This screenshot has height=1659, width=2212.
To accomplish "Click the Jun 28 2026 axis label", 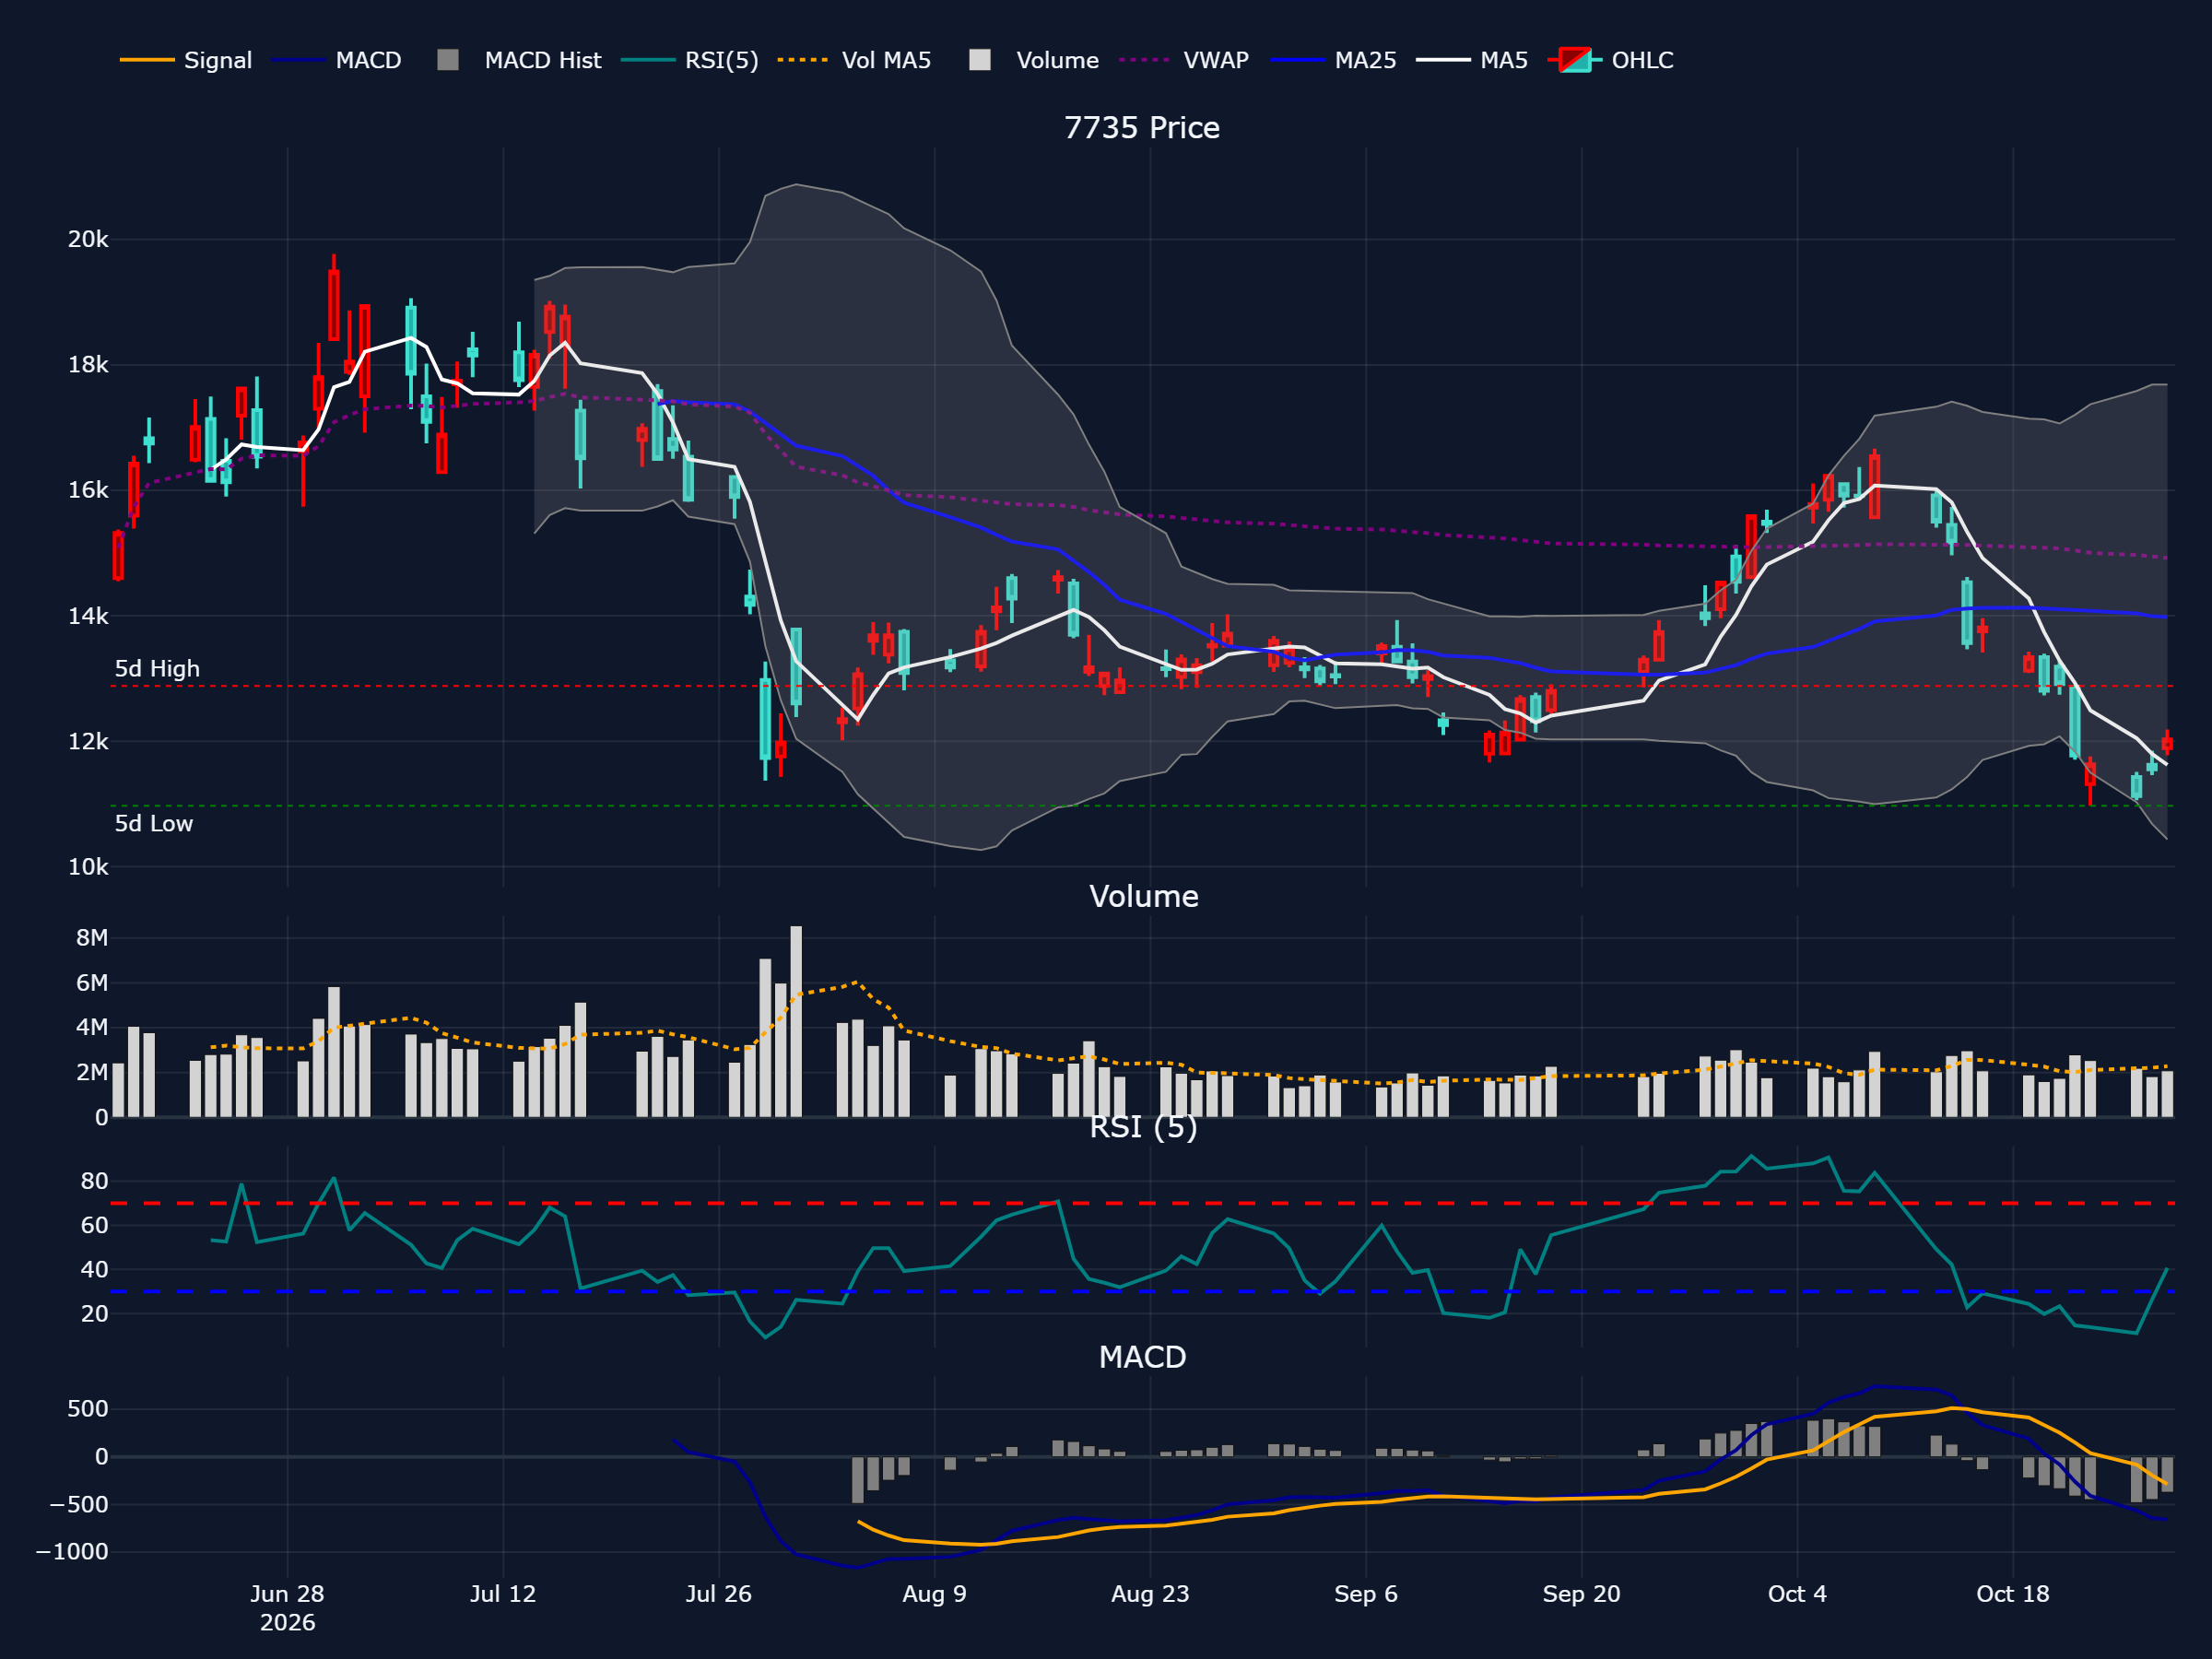I will click(x=287, y=1607).
